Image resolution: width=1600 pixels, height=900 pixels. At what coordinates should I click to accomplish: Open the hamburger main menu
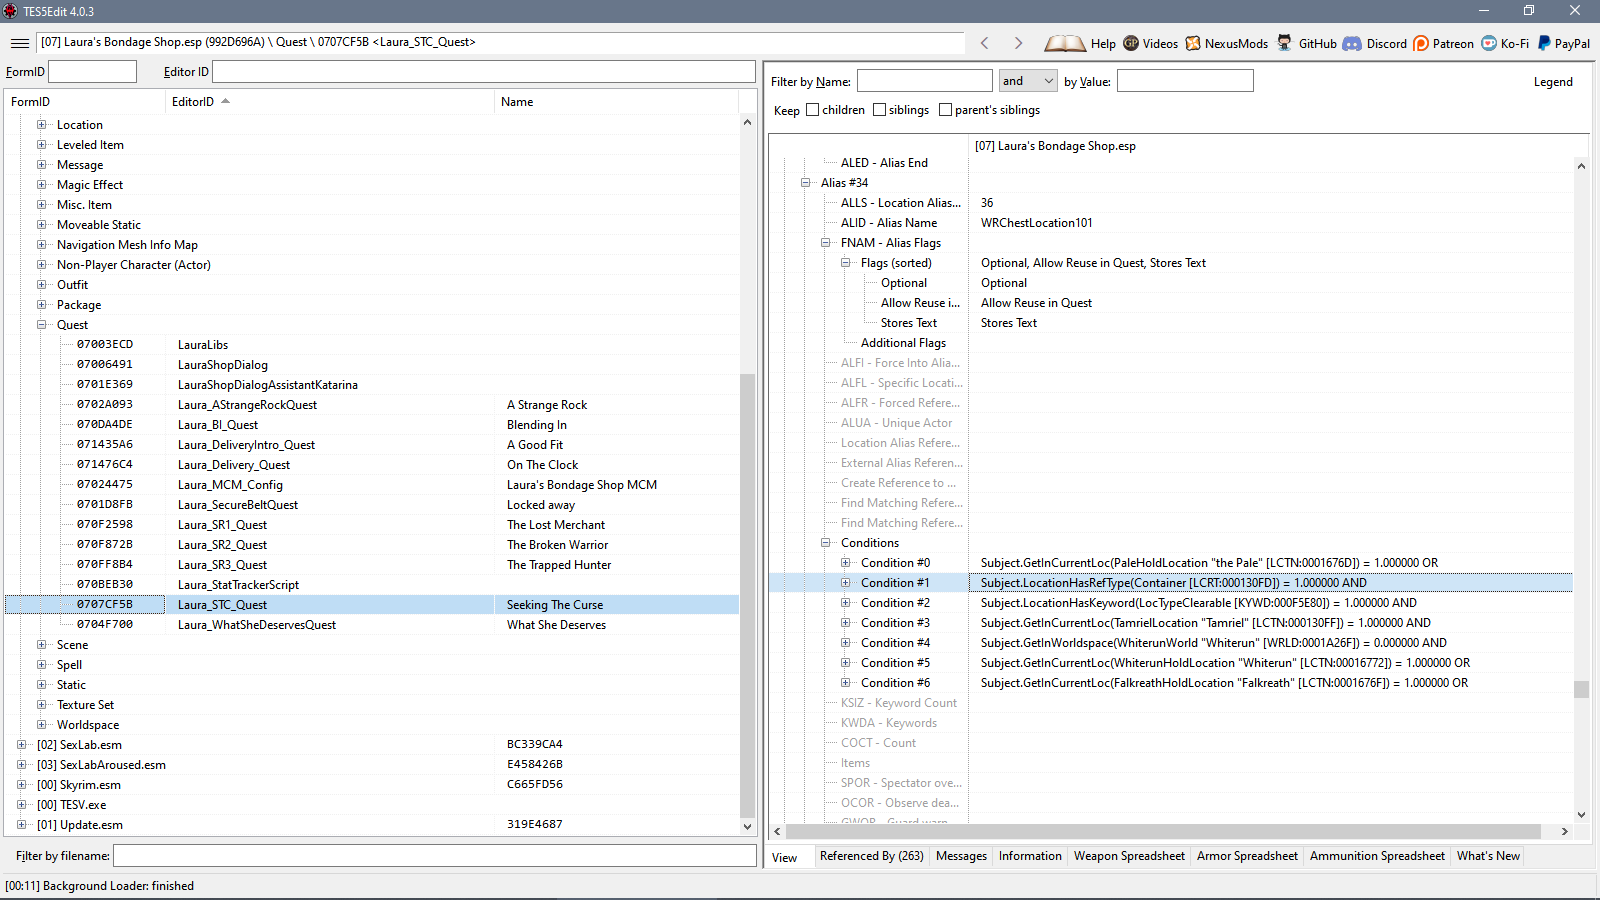[x=19, y=43]
